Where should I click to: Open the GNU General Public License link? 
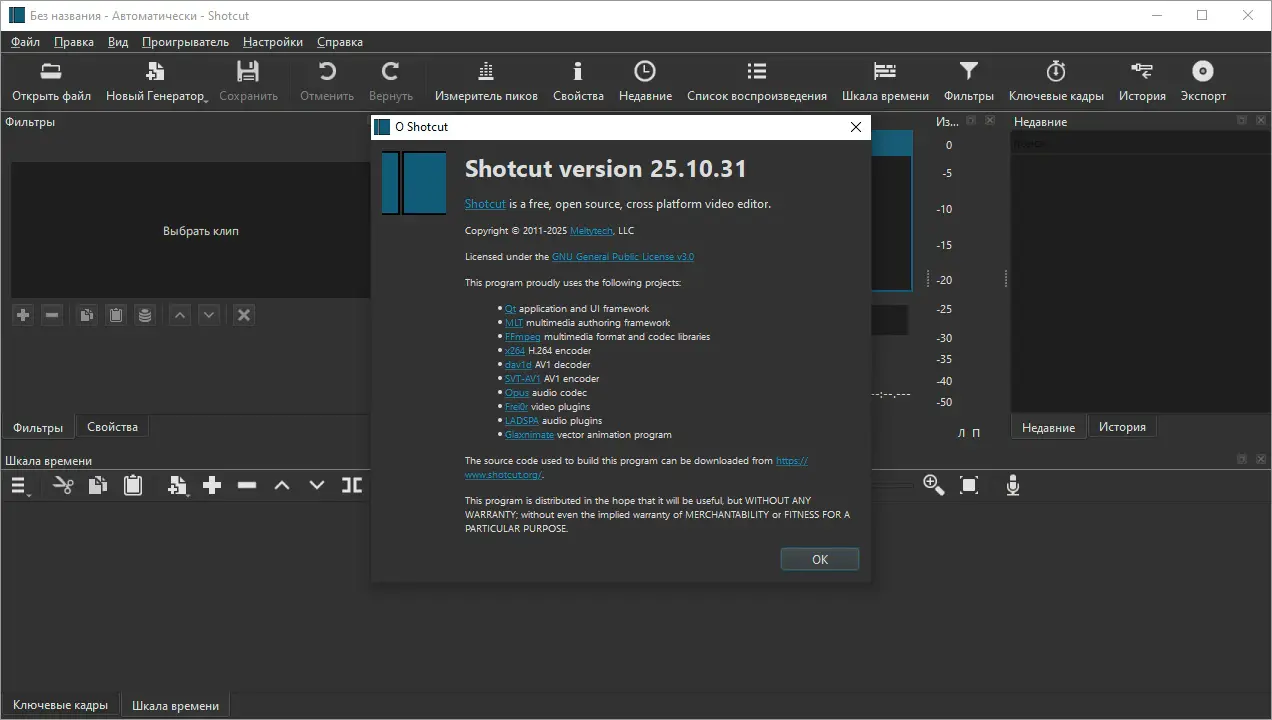tap(622, 257)
